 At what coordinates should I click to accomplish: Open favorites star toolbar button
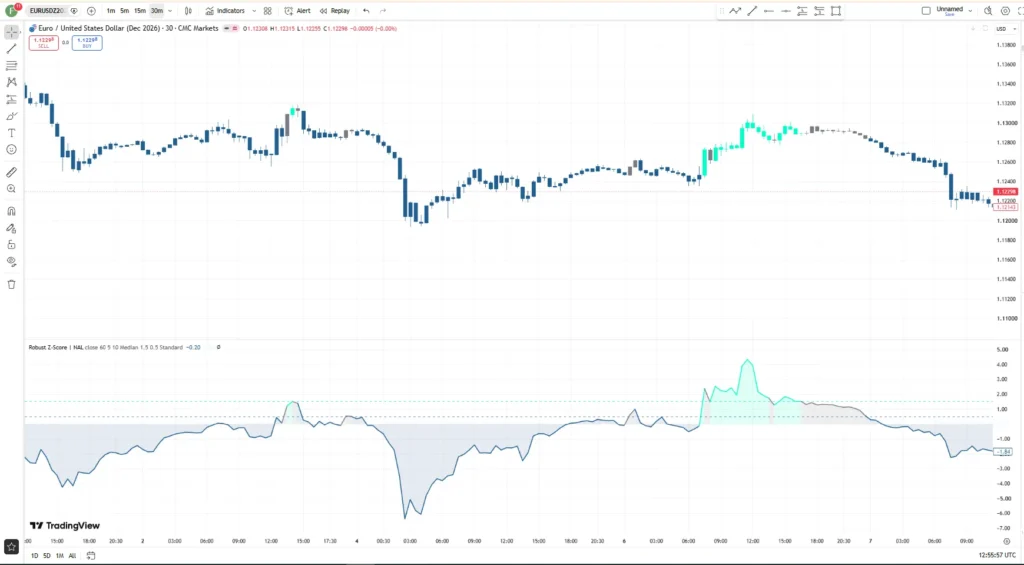(10, 546)
